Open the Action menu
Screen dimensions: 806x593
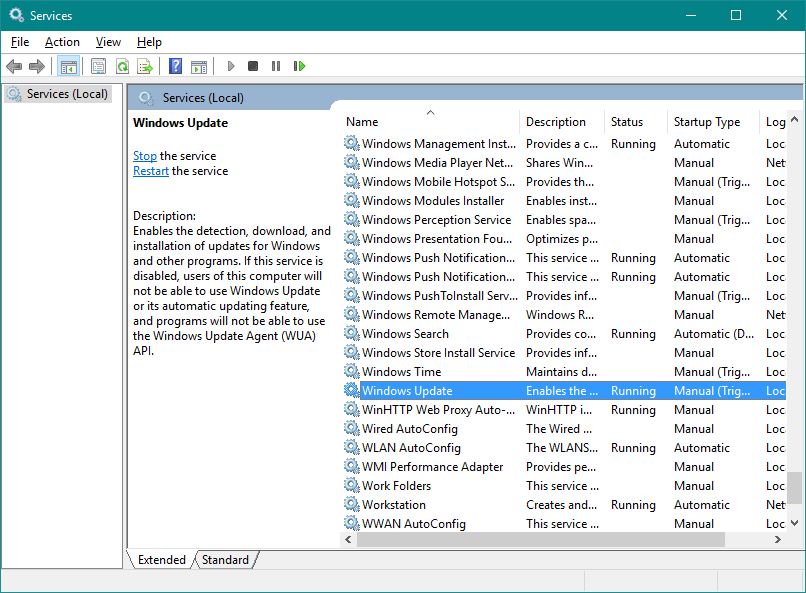(x=62, y=42)
